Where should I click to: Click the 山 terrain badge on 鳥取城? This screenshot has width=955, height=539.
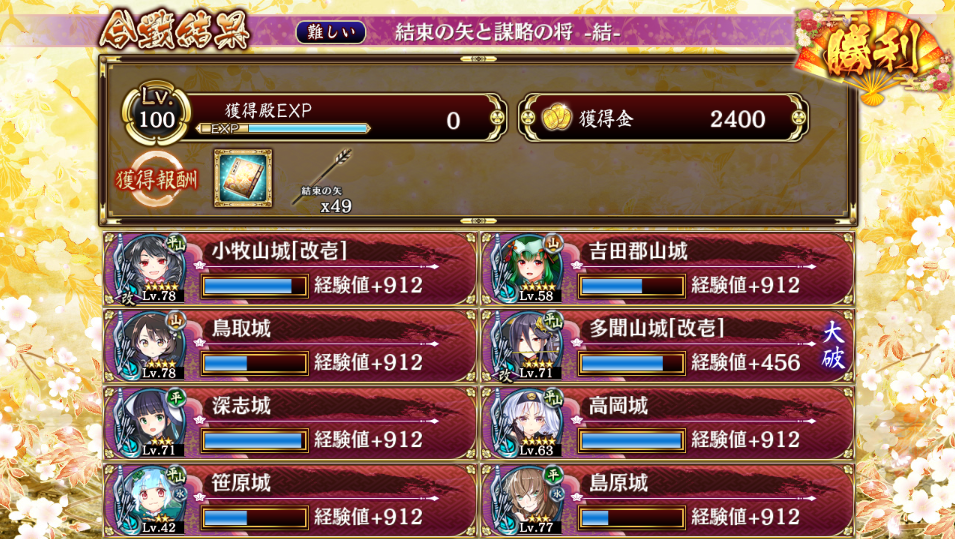click(177, 320)
